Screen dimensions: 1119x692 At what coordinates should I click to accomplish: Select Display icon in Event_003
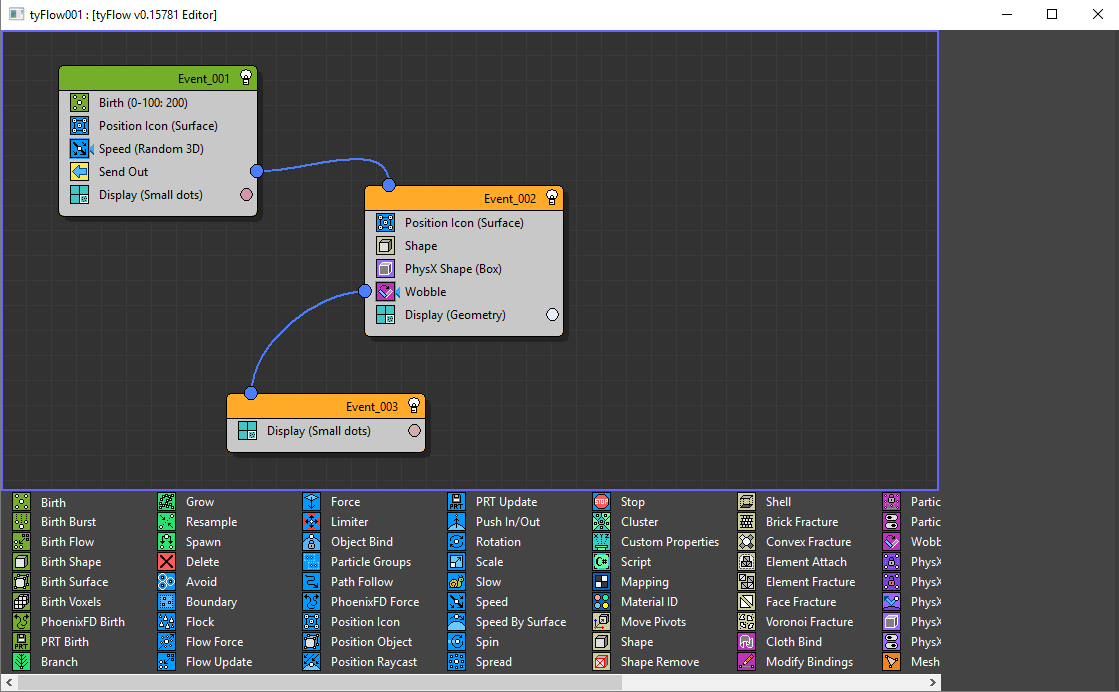(x=248, y=431)
